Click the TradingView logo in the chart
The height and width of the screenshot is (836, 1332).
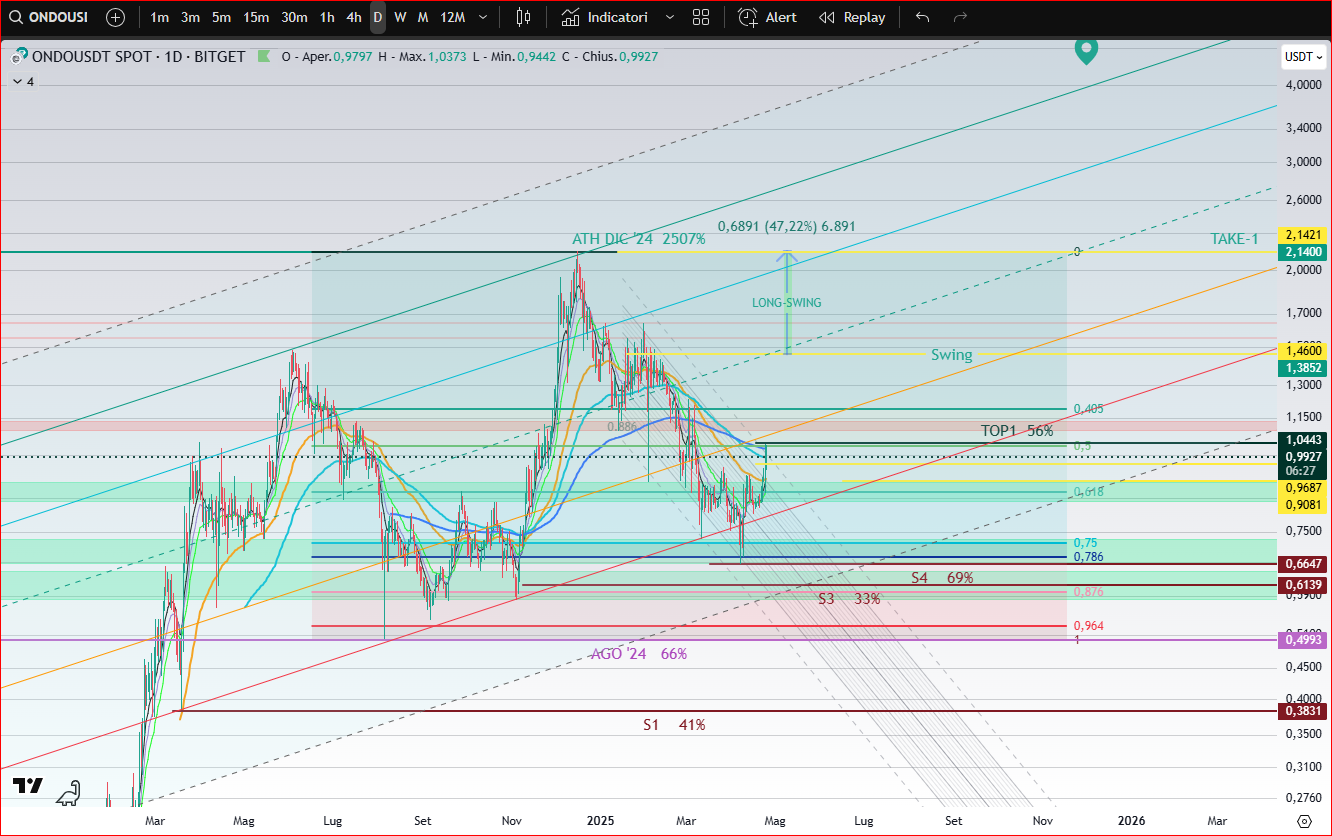28,786
